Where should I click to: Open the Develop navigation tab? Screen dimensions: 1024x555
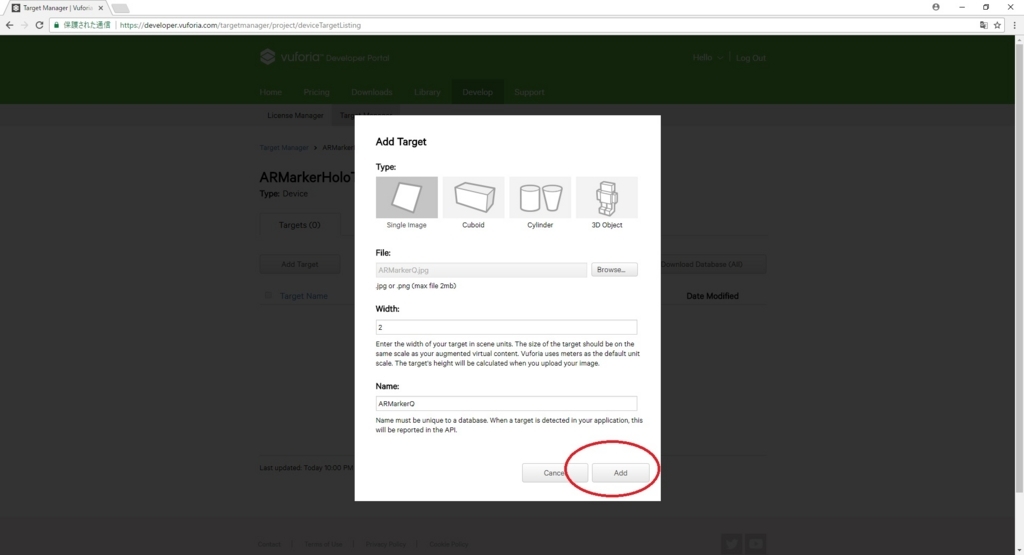tap(477, 92)
